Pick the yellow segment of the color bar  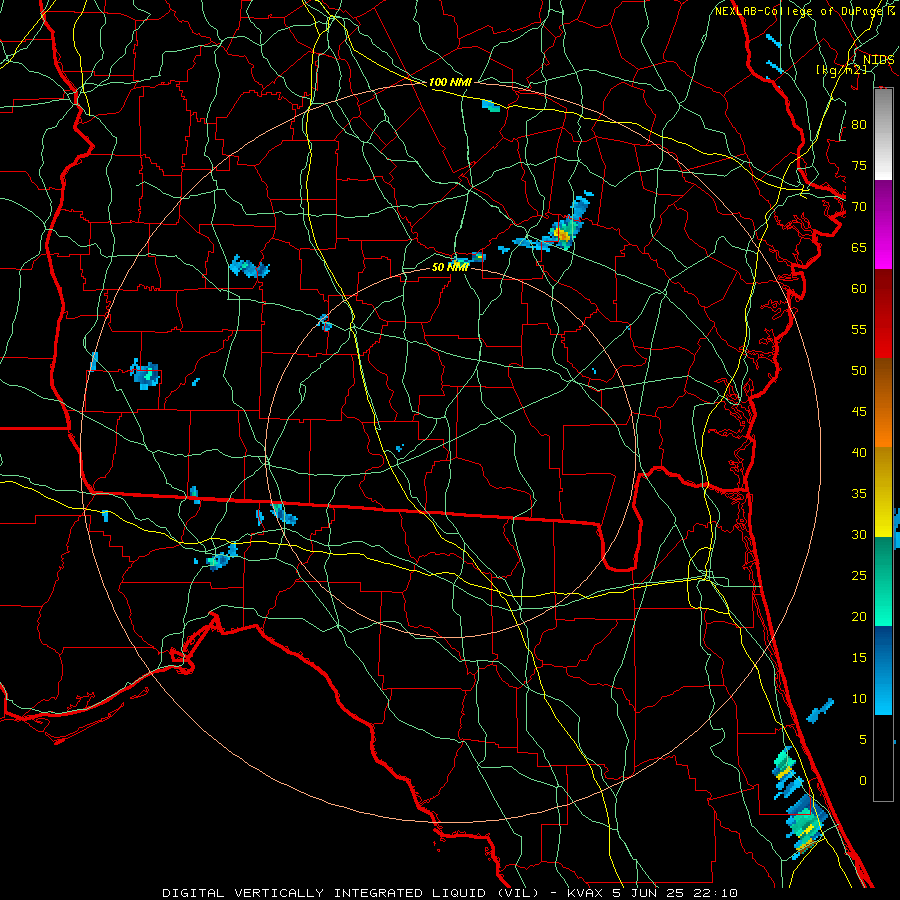pos(883,492)
